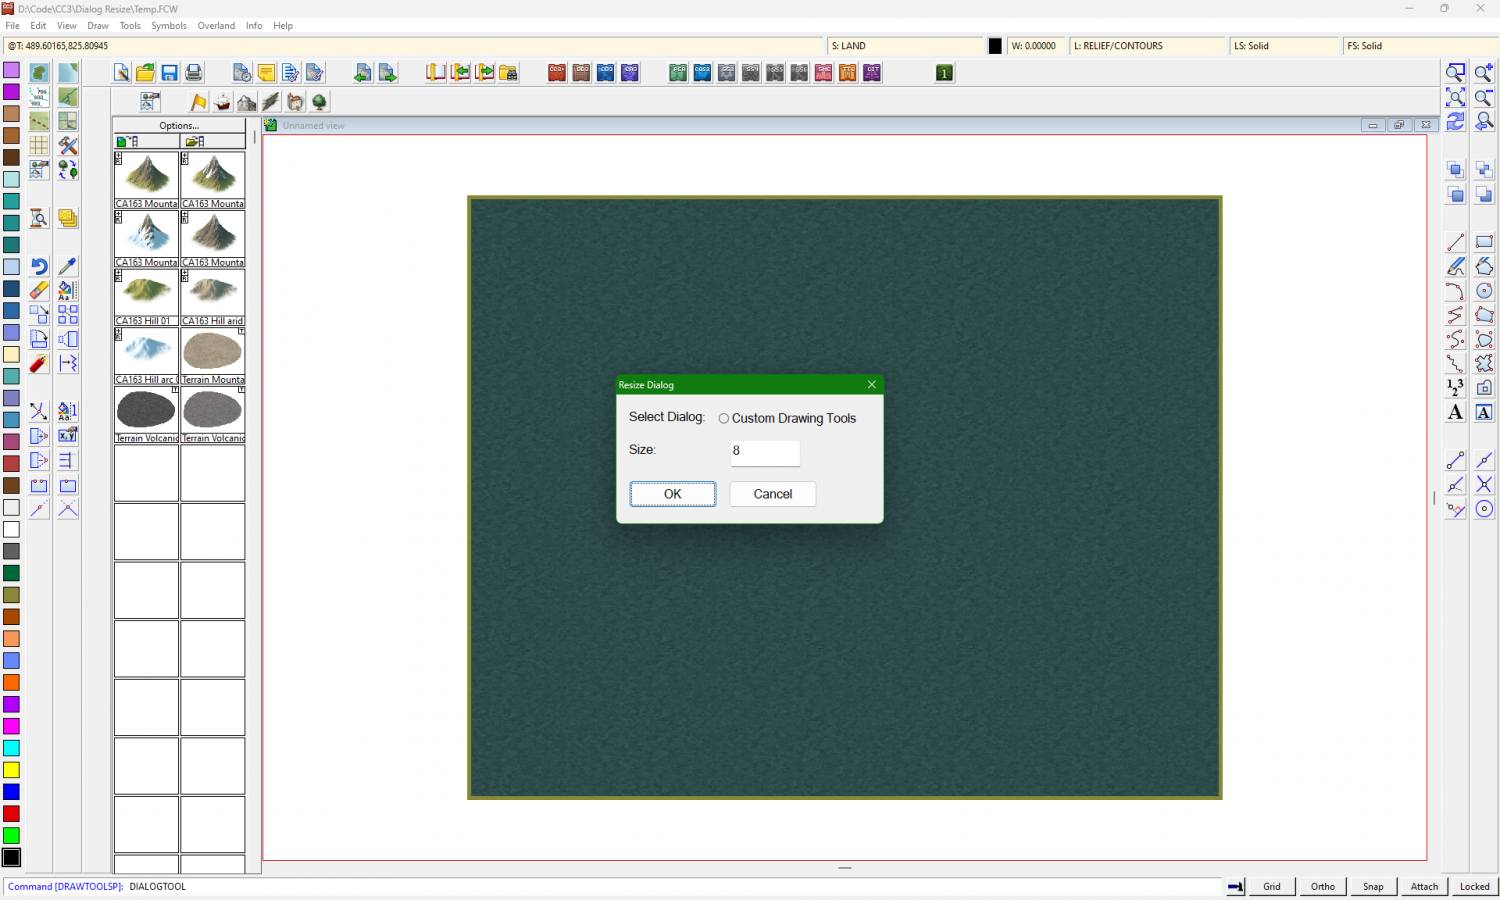Open the W: 0.00000 line width selector
The width and height of the screenshot is (1500, 900).
(x=1035, y=46)
